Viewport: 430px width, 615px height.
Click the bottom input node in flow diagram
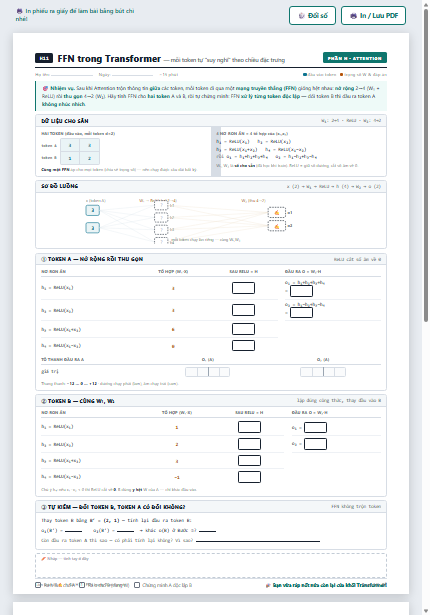(93, 228)
